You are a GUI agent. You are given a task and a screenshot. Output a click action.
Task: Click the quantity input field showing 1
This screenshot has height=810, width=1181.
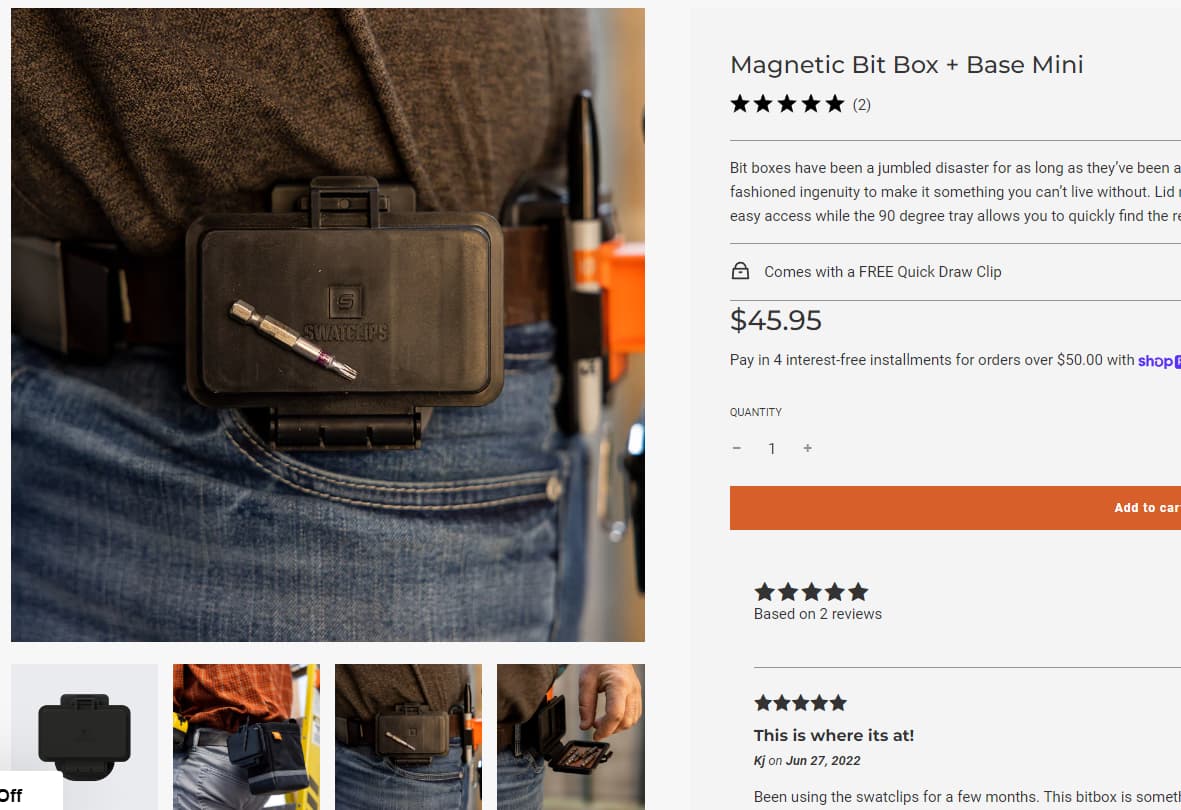click(772, 449)
